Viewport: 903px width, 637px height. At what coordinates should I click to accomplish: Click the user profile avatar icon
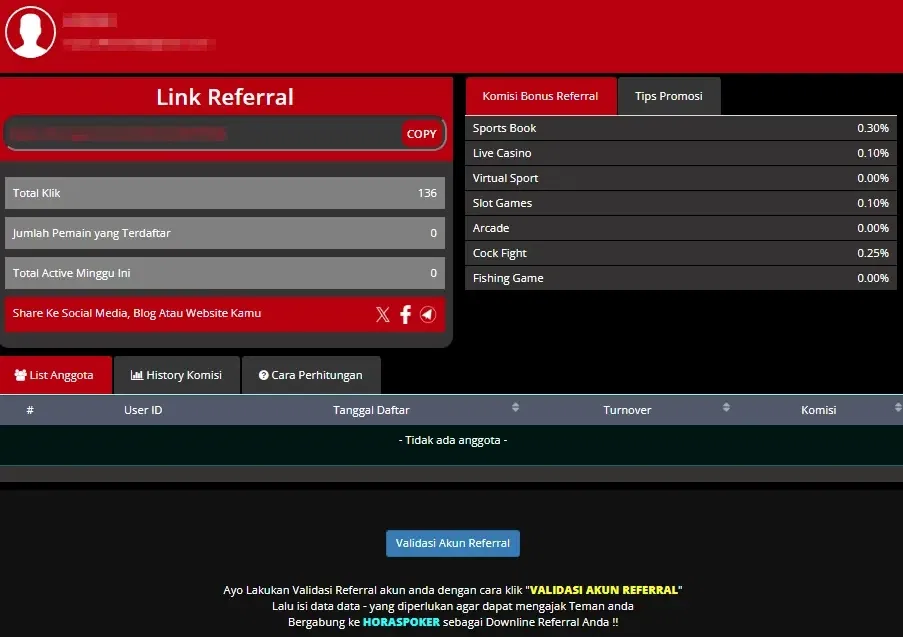30,32
